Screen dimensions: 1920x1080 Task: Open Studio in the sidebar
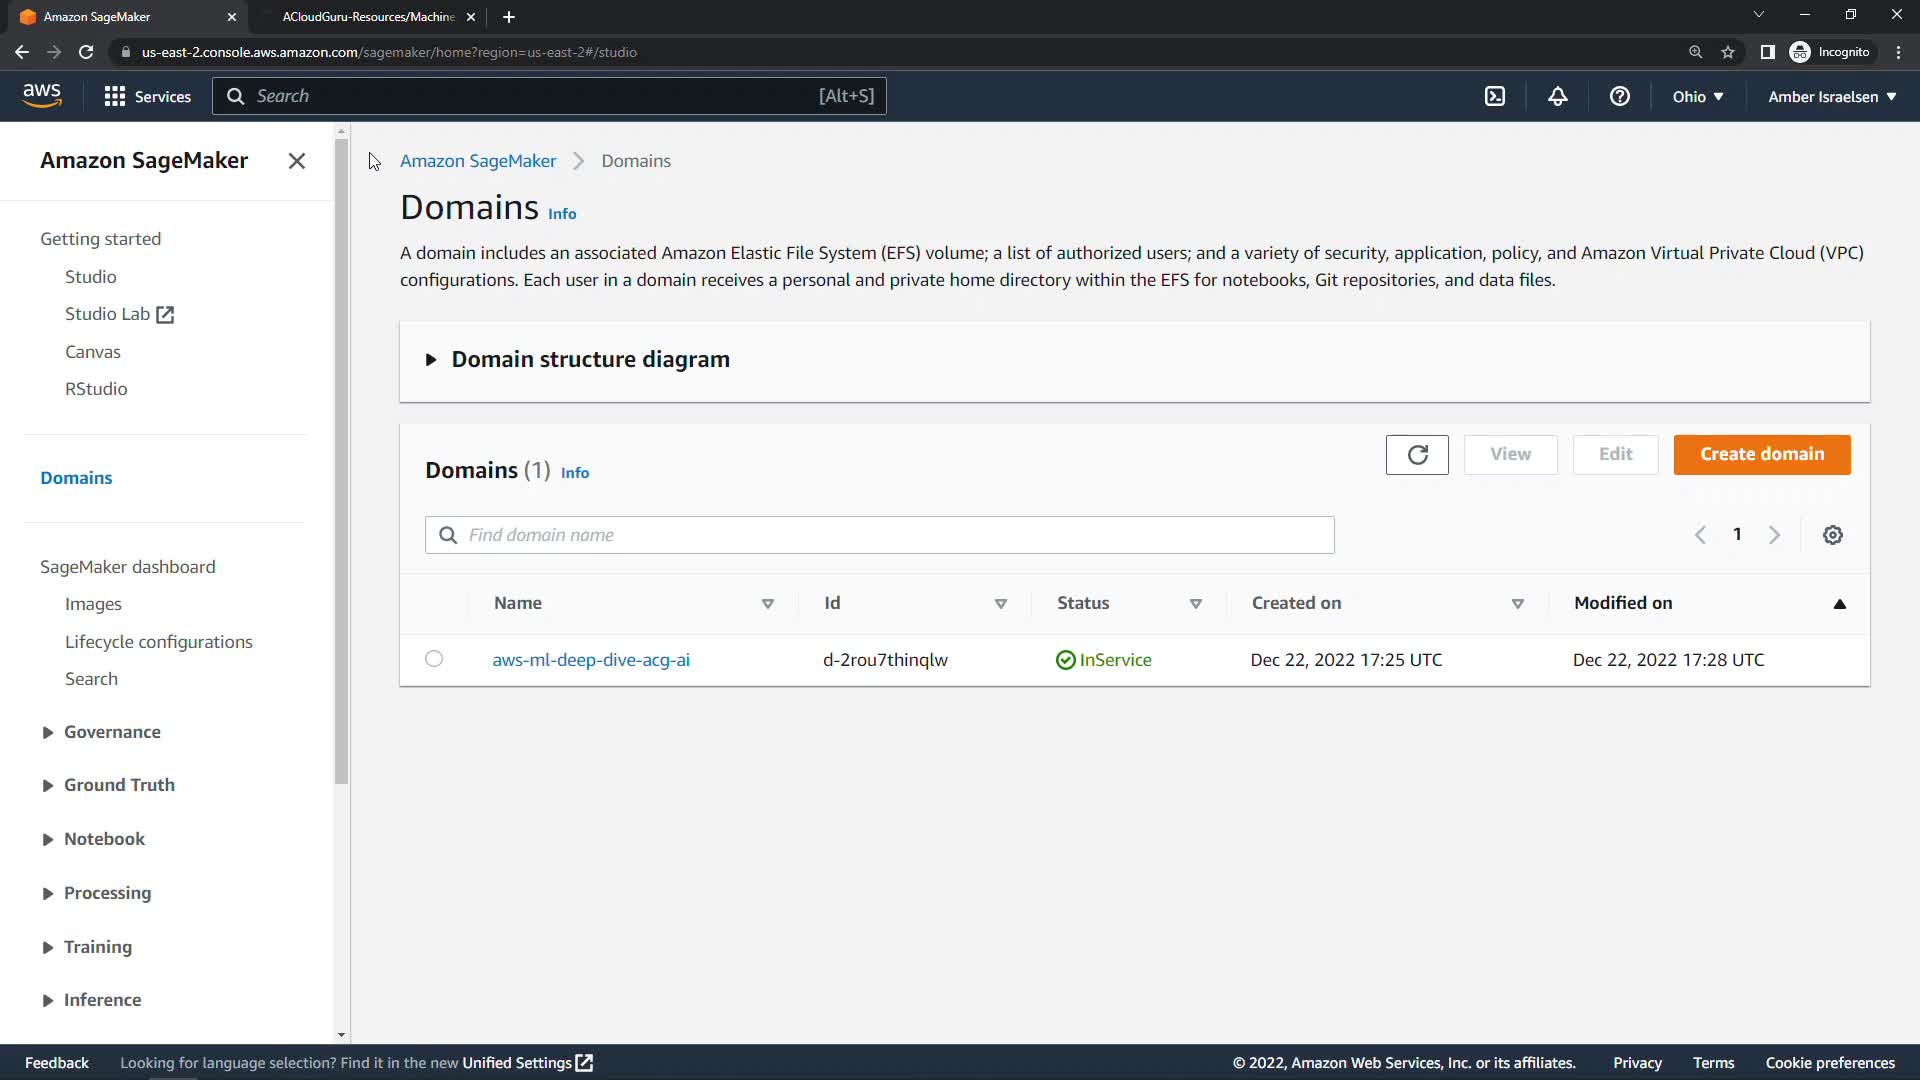90,277
